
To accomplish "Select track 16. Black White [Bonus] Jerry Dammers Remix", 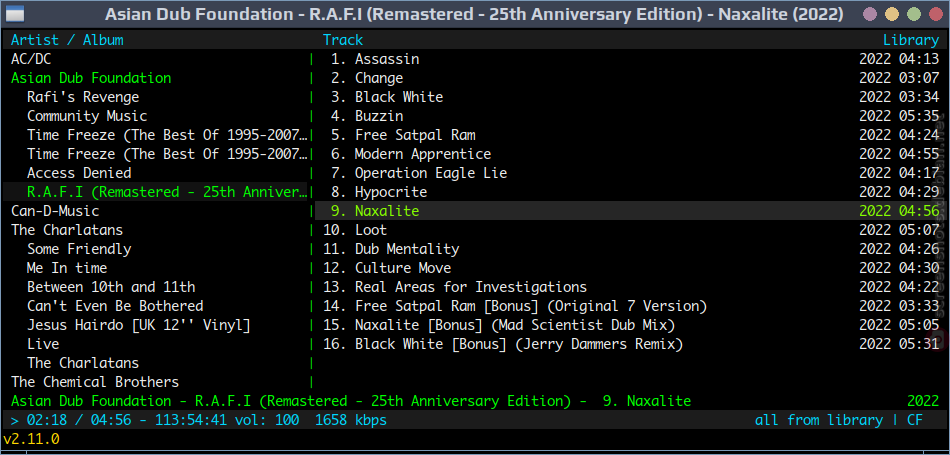I will point(631,344).
